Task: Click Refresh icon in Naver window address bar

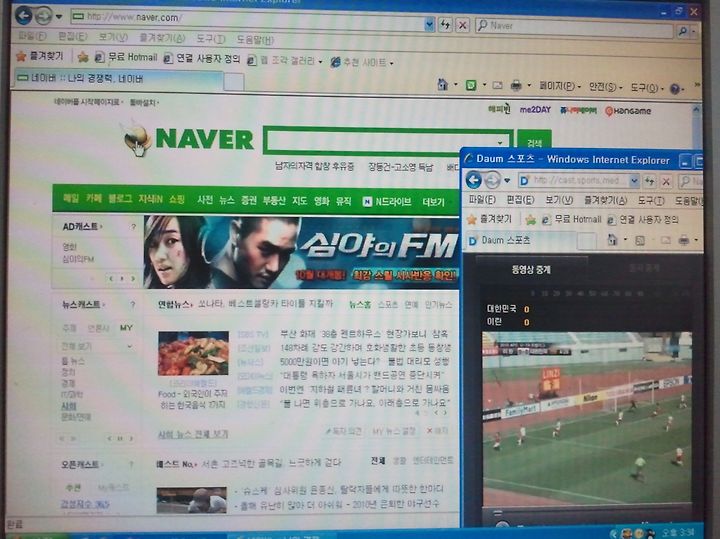Action: click(445, 24)
